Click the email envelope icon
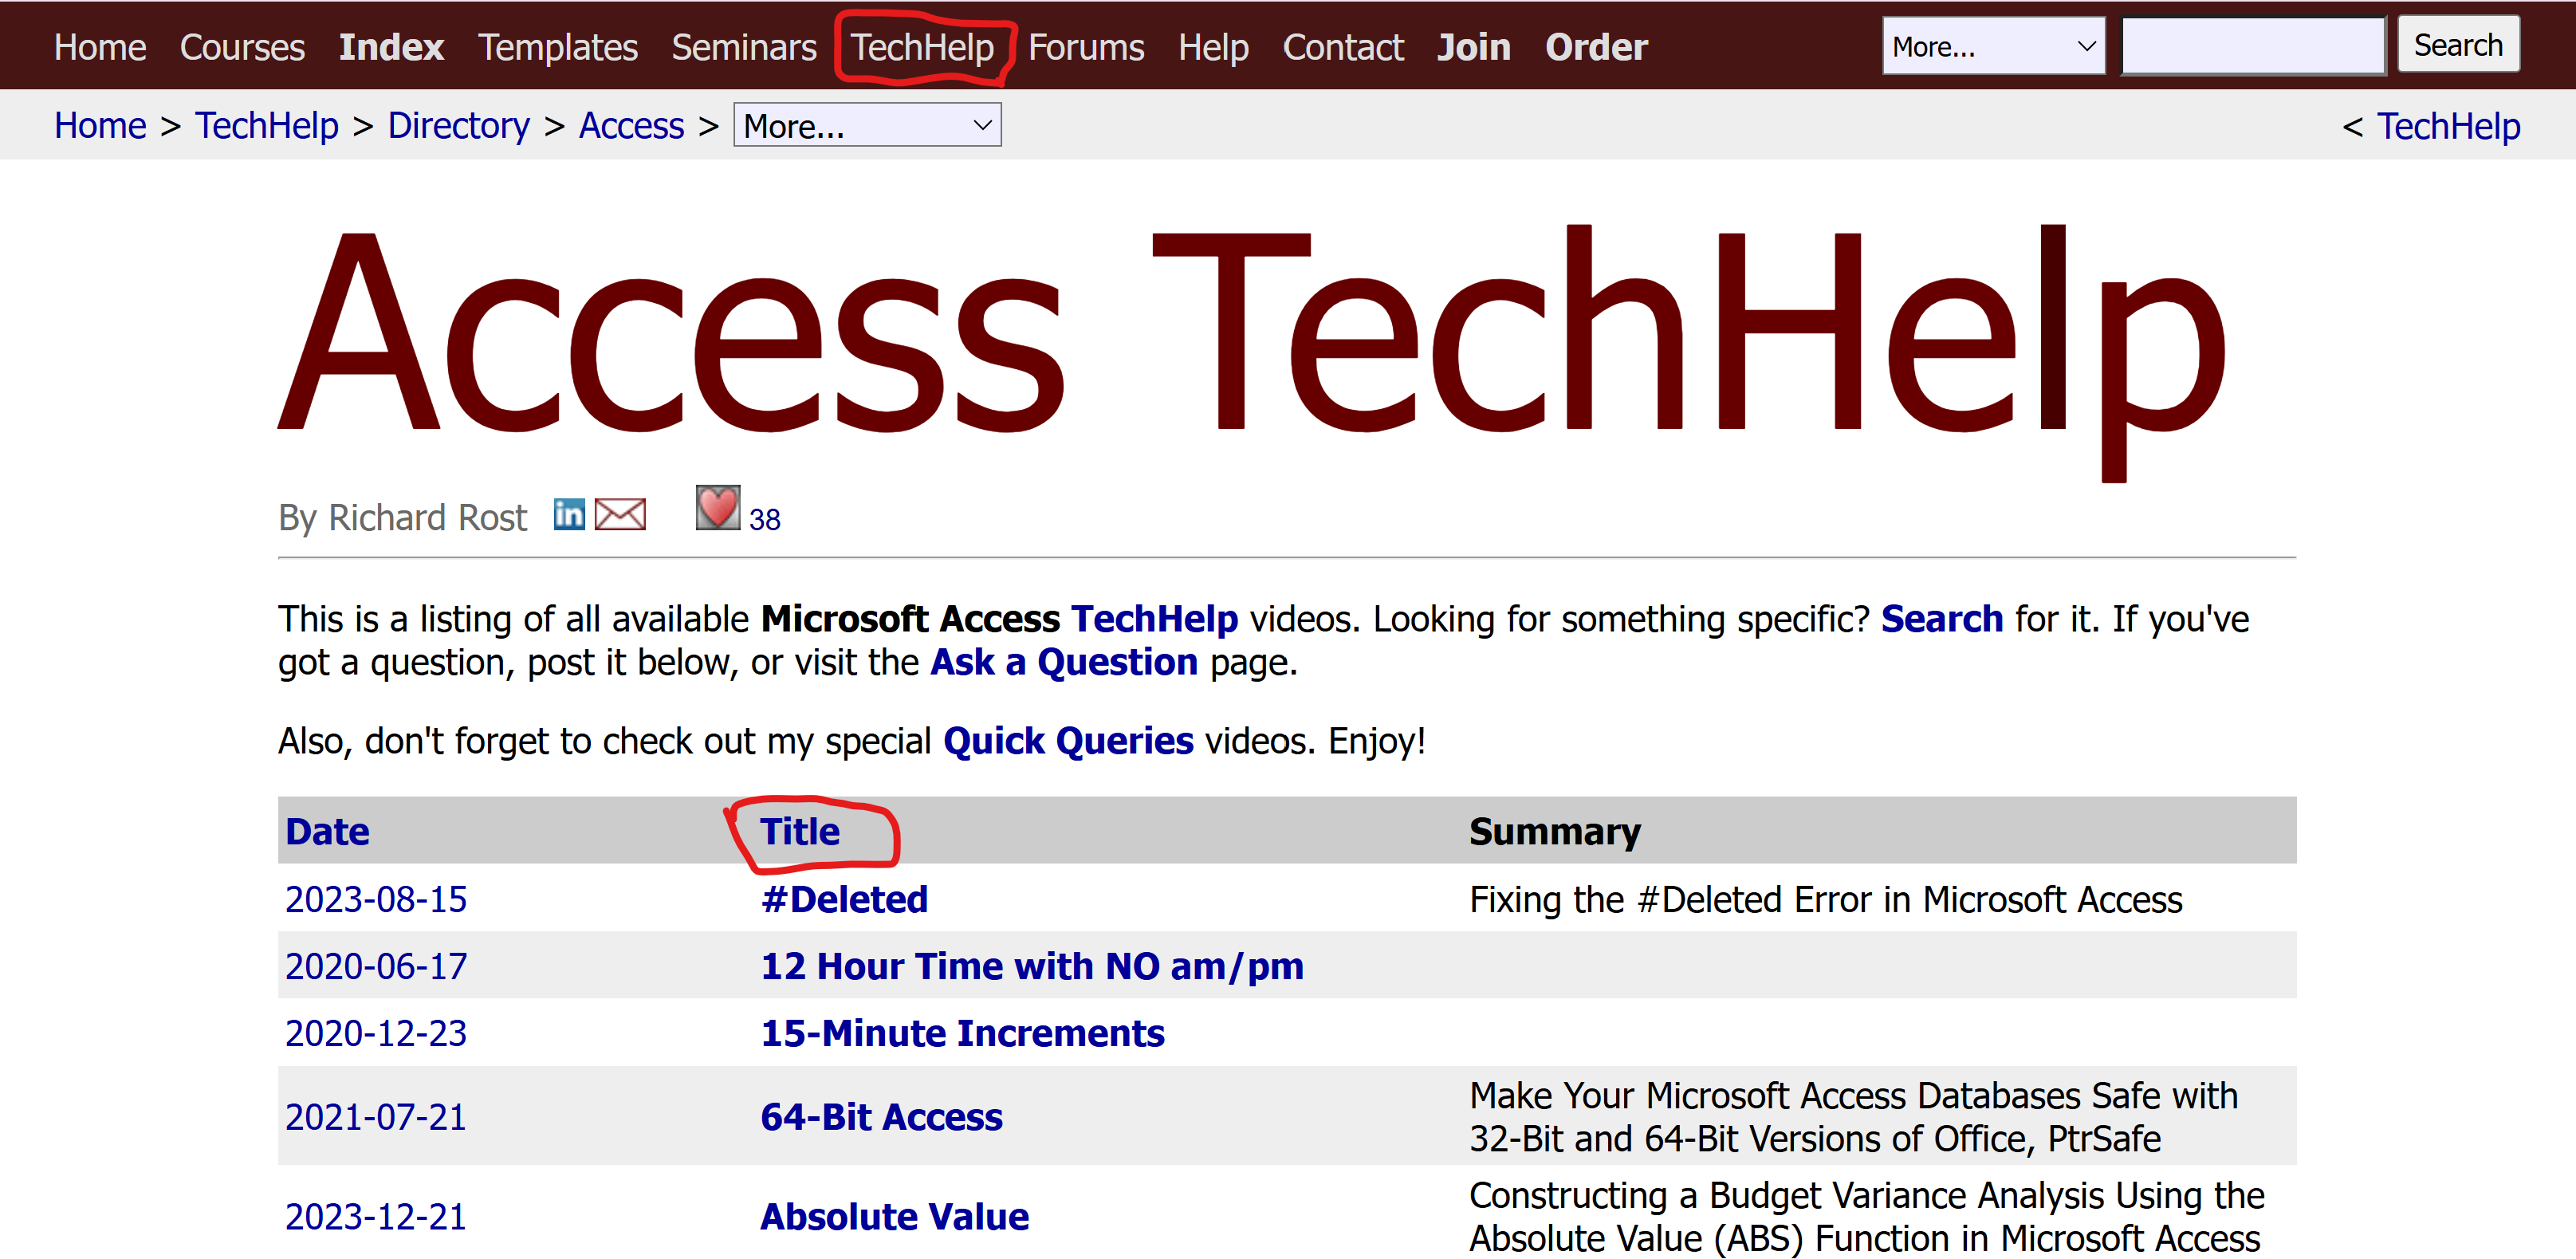The height and width of the screenshot is (1259, 2576). [619, 514]
